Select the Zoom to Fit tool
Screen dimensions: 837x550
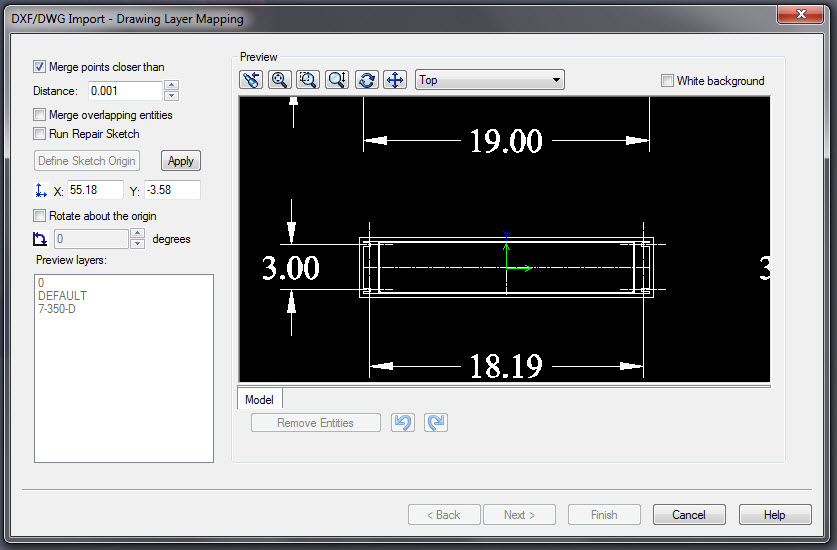pos(280,80)
